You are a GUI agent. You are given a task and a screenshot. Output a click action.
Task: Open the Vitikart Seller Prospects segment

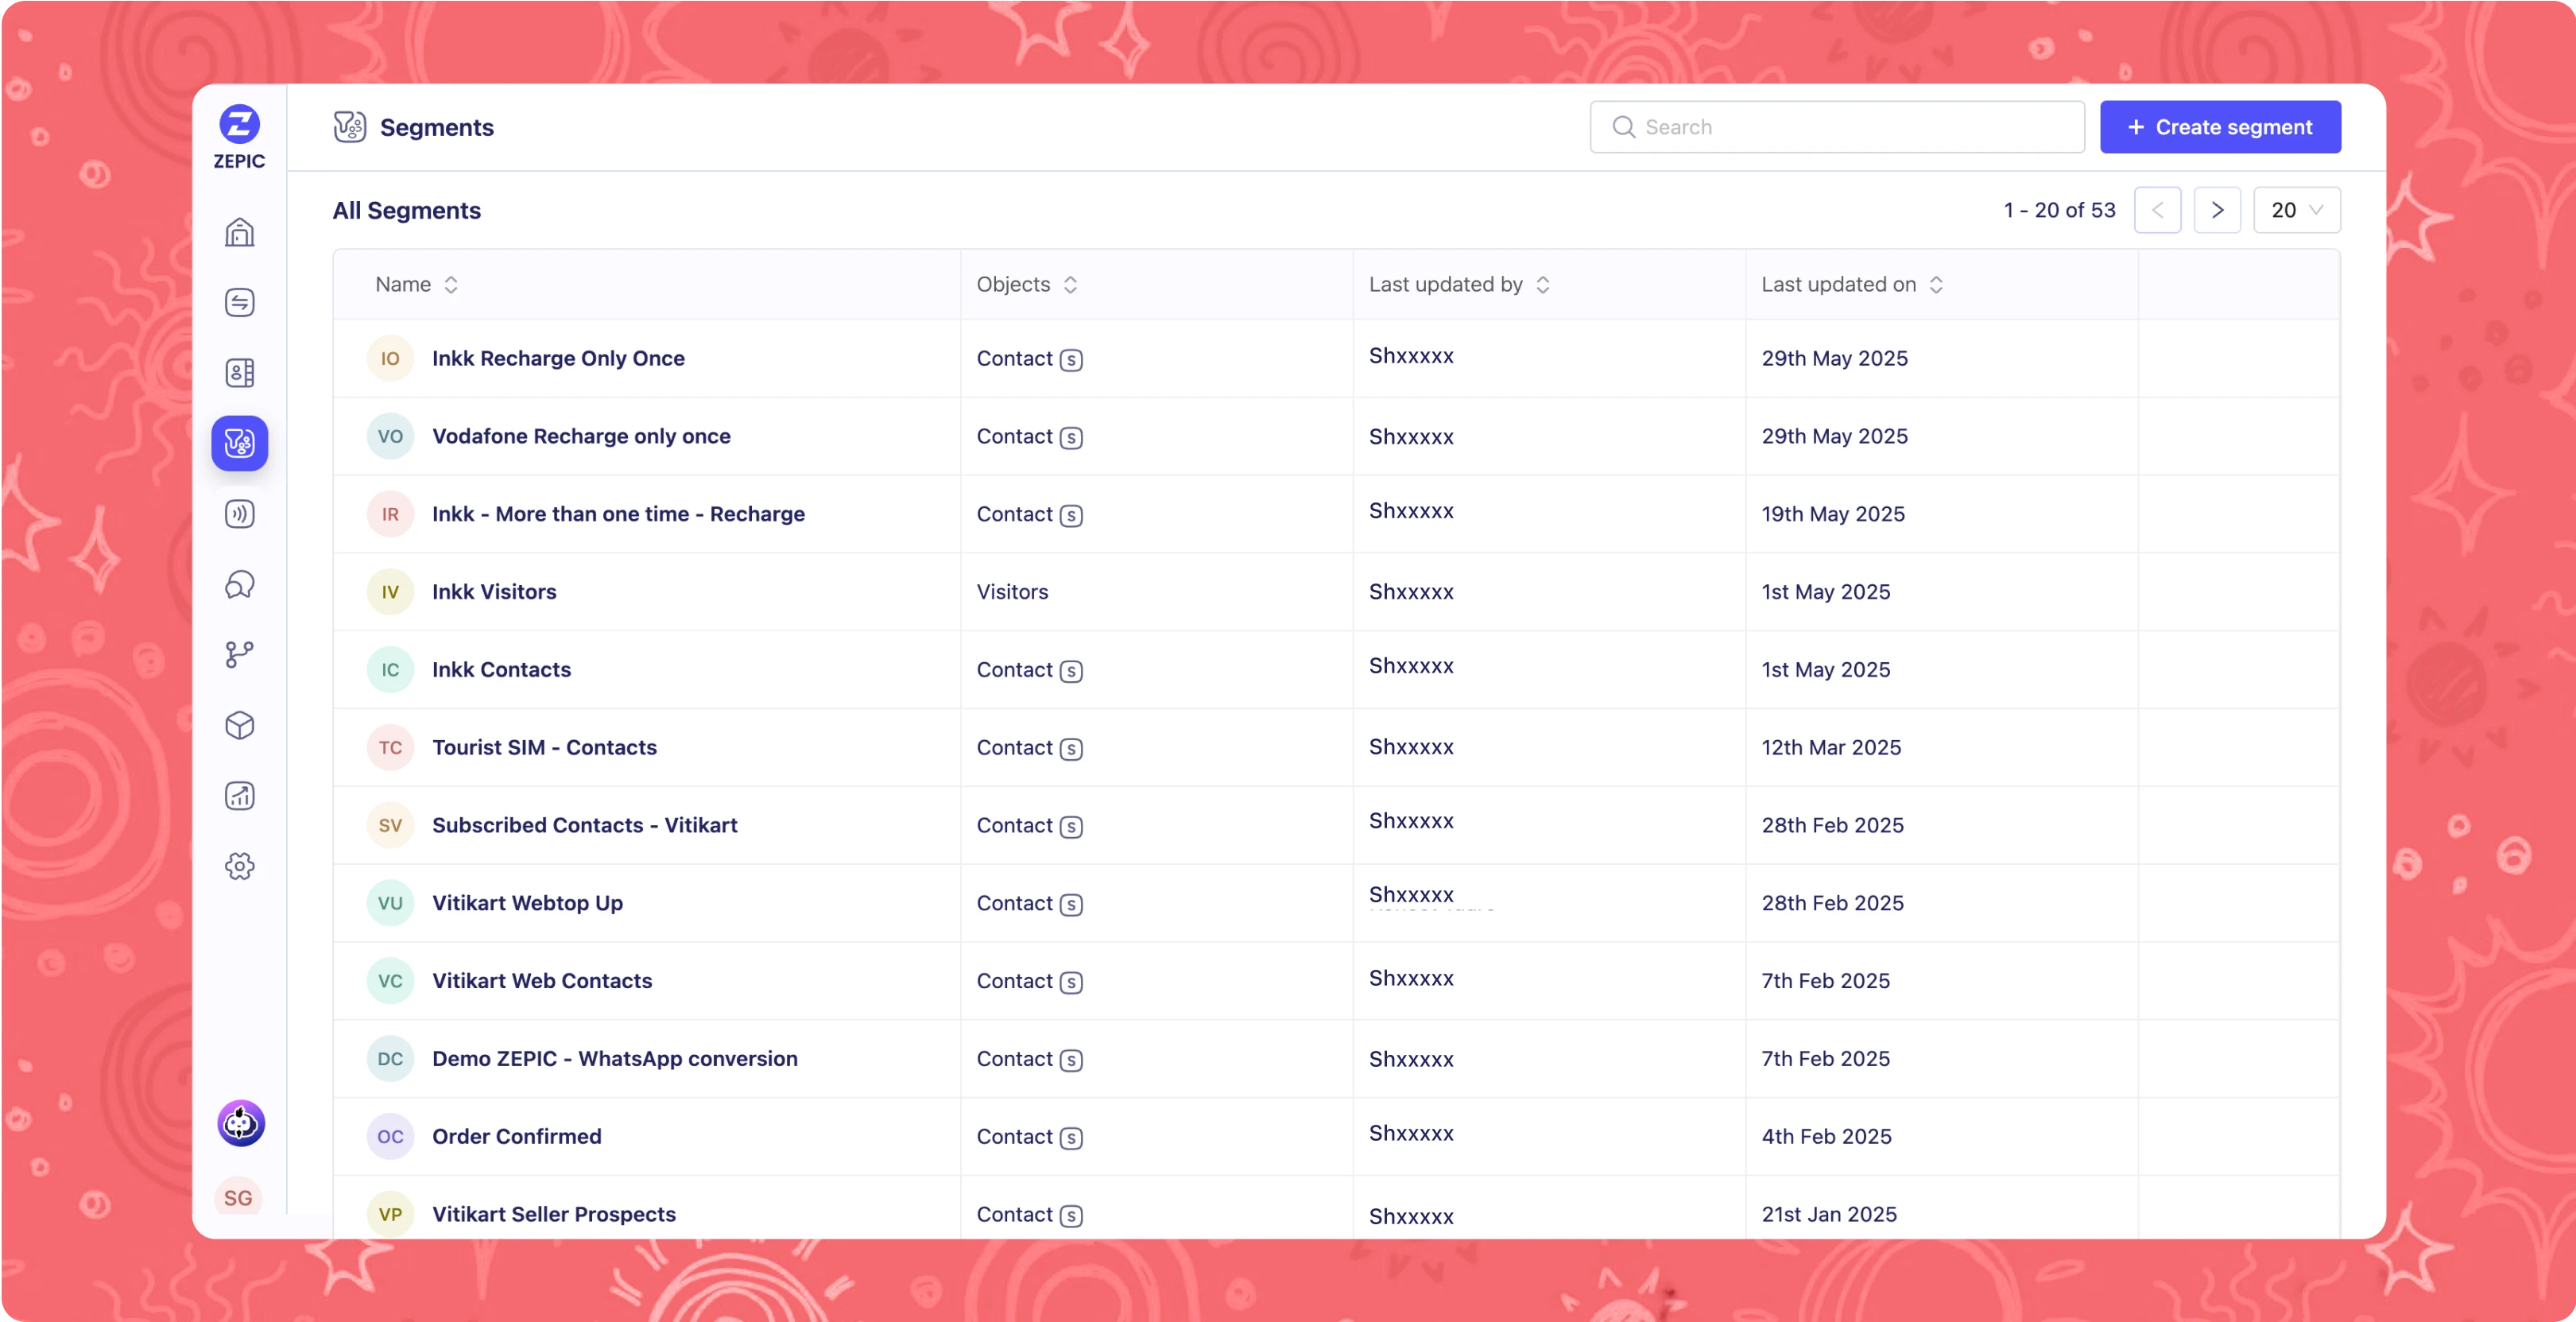tap(553, 1214)
